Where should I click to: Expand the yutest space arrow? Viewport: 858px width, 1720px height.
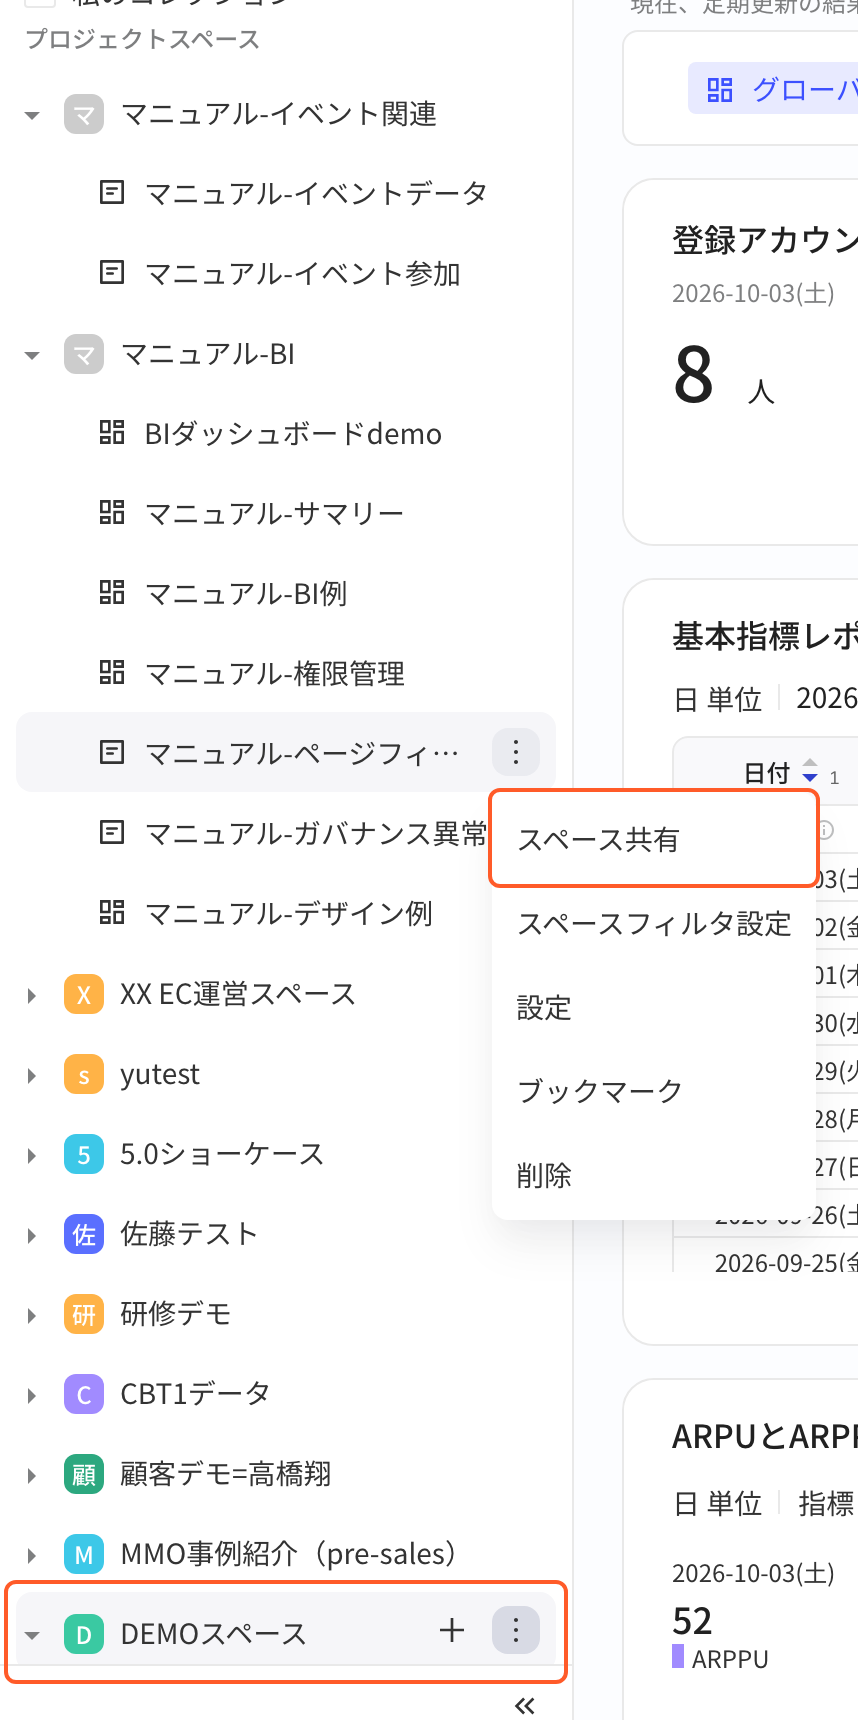32,1075
